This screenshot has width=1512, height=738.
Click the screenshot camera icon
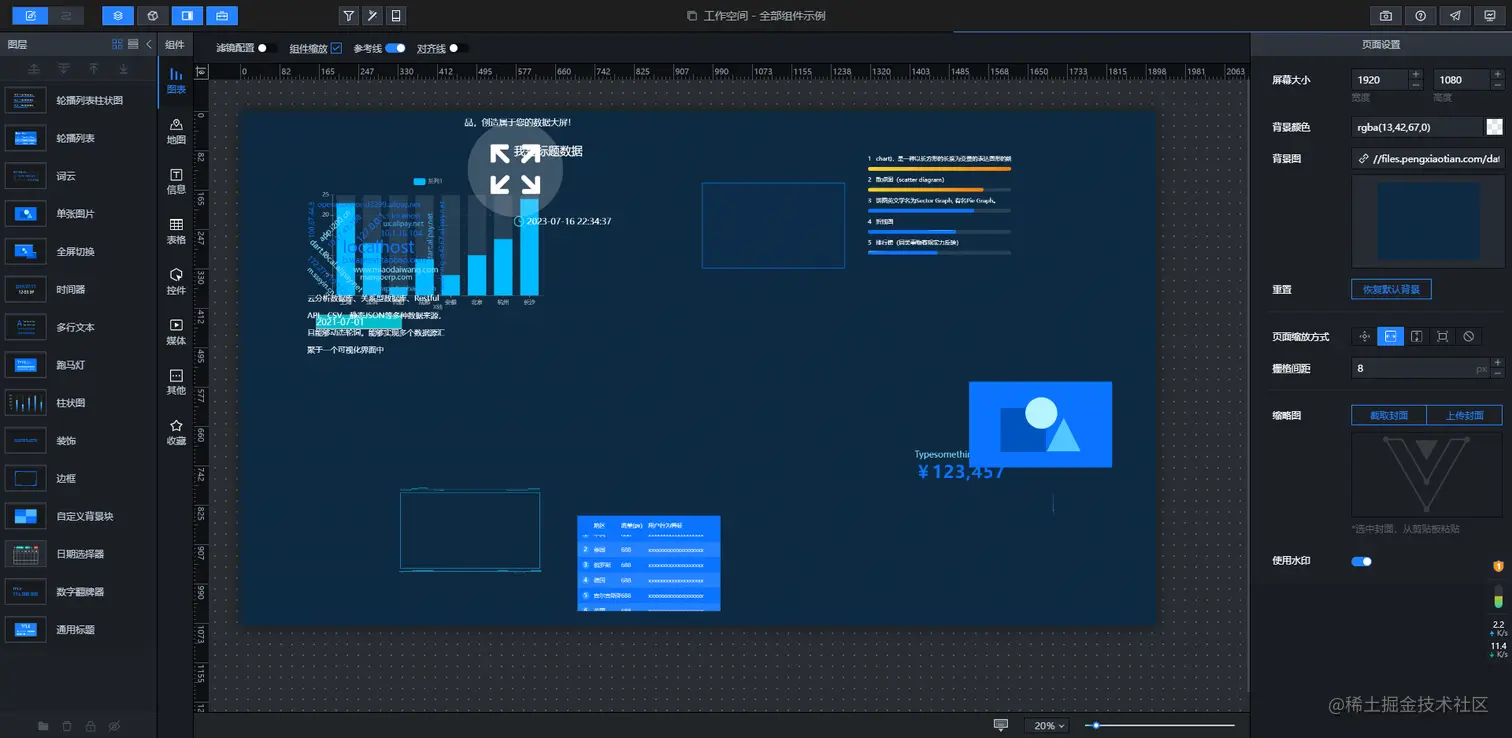[x=1386, y=16]
